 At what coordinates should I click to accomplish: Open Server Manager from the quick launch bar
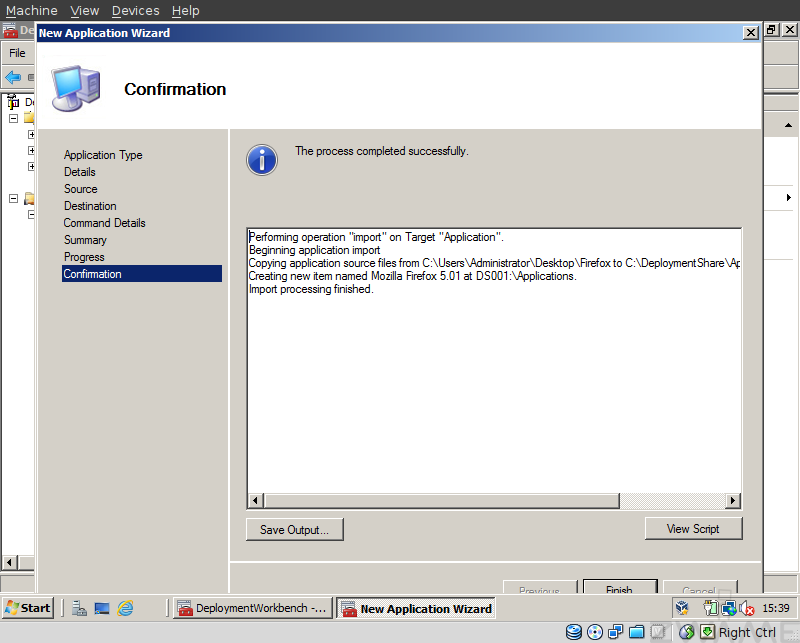click(x=79, y=608)
